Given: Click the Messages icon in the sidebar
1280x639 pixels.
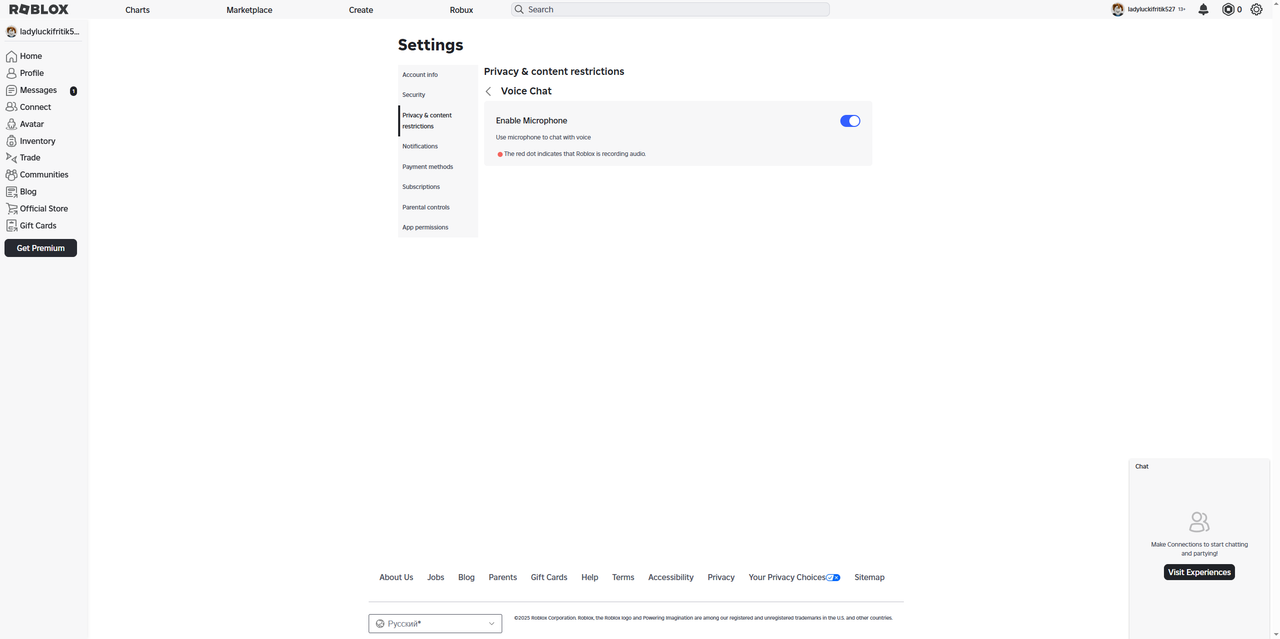Looking at the screenshot, I should tap(11, 90).
